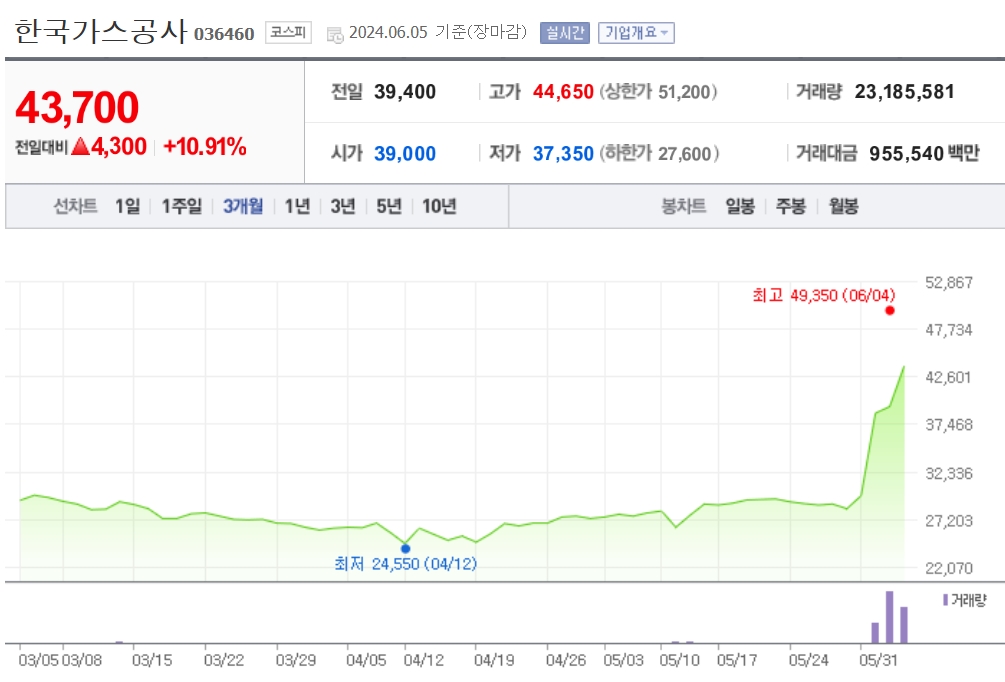
Task: Switch chart to 10년 range
Action: point(439,206)
